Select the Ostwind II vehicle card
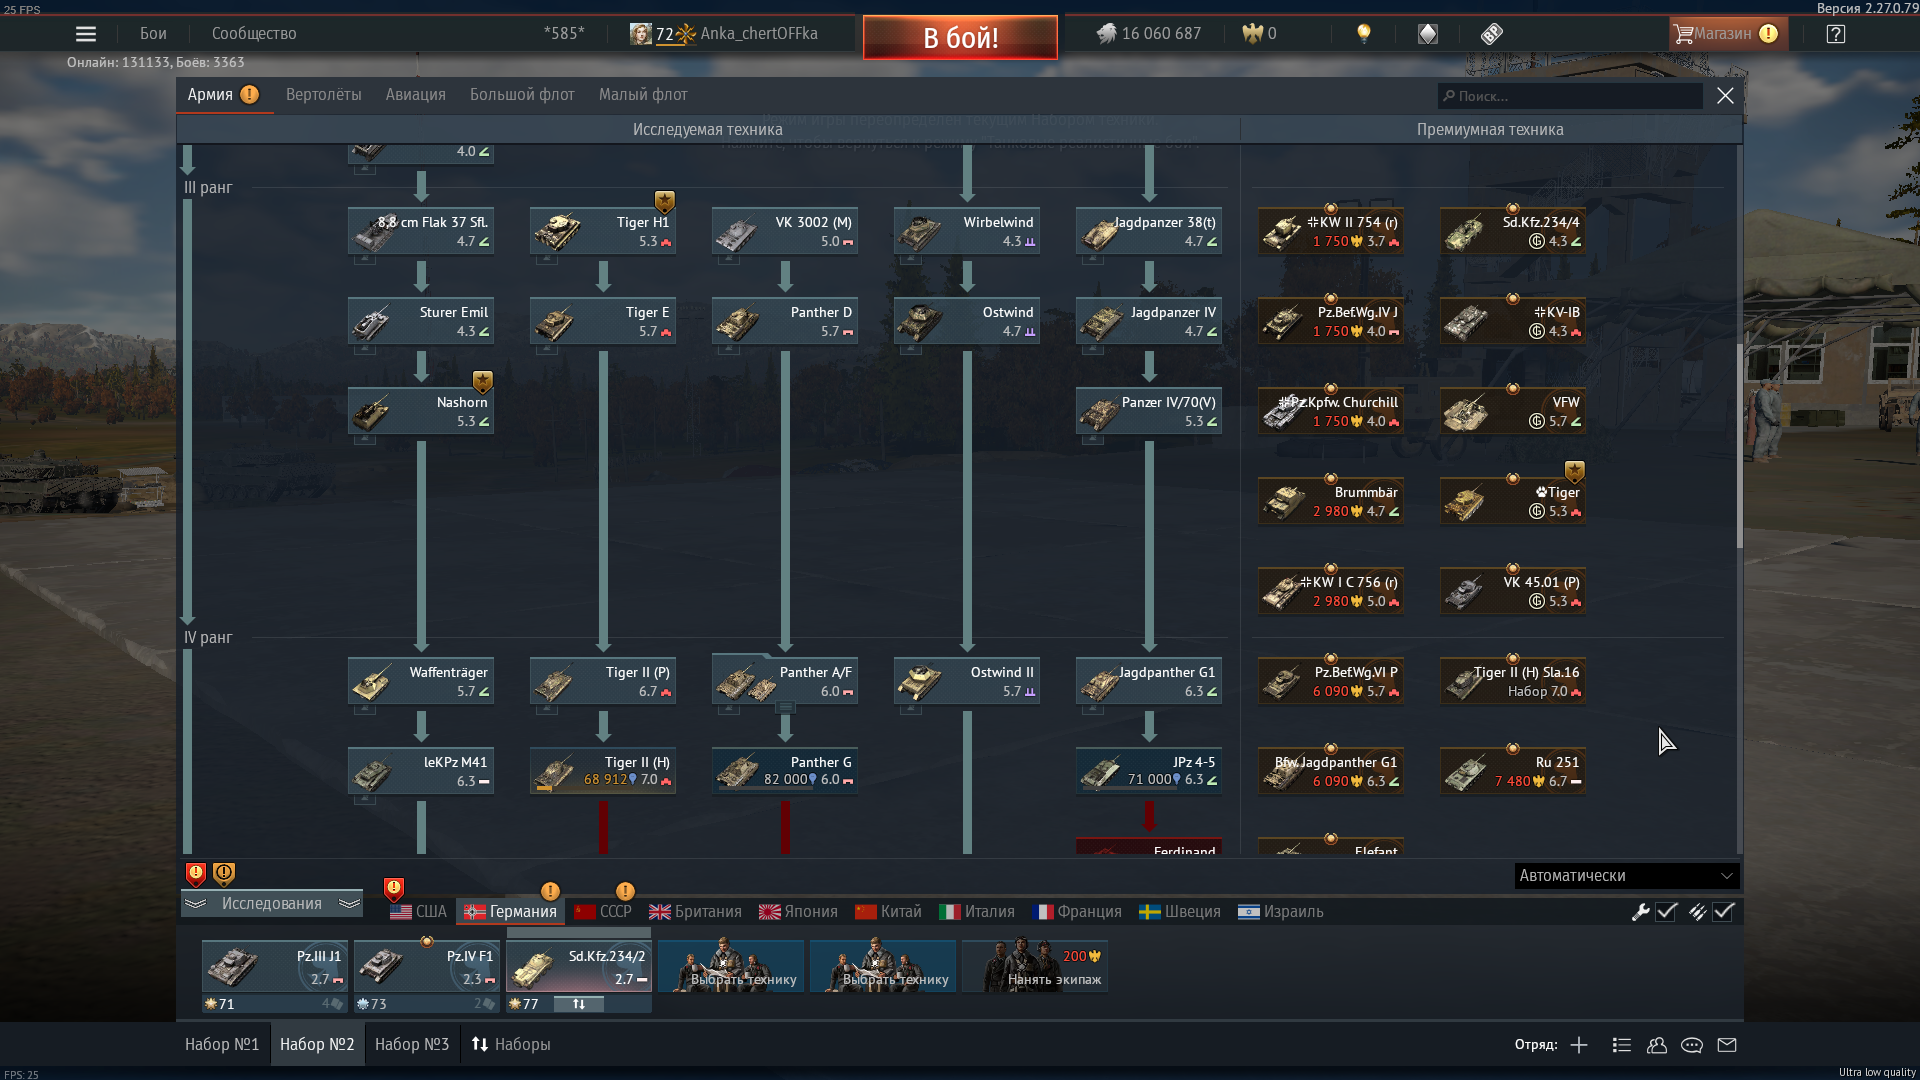 tap(967, 681)
